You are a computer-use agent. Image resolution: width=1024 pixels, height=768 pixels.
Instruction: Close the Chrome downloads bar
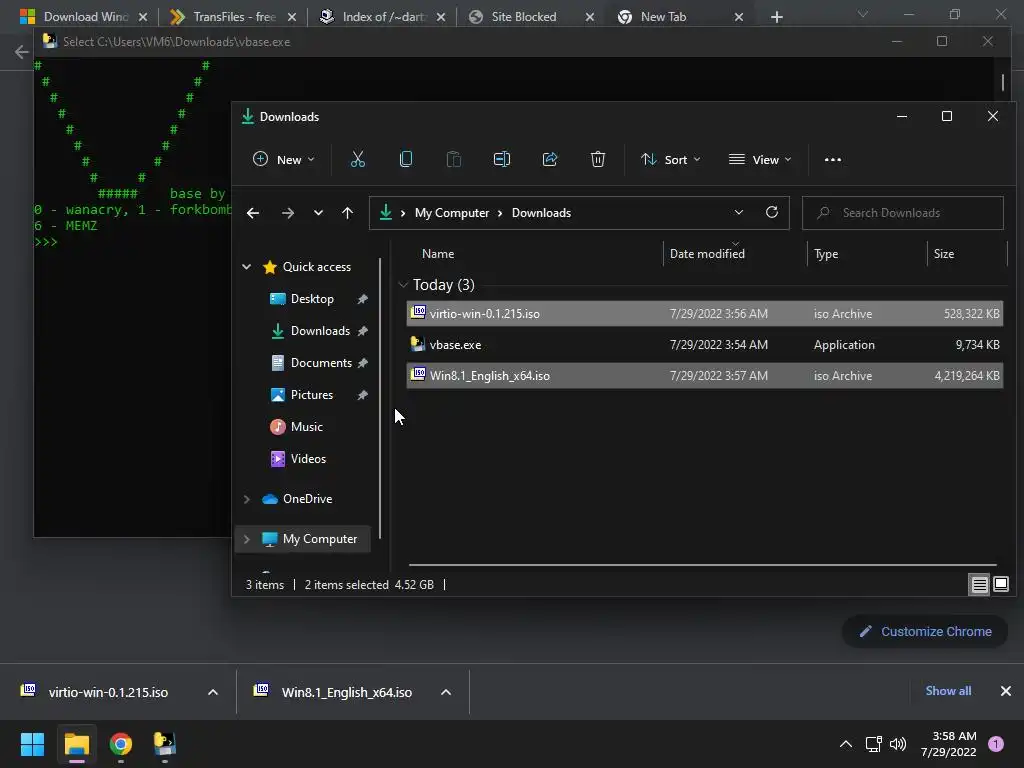(1006, 691)
